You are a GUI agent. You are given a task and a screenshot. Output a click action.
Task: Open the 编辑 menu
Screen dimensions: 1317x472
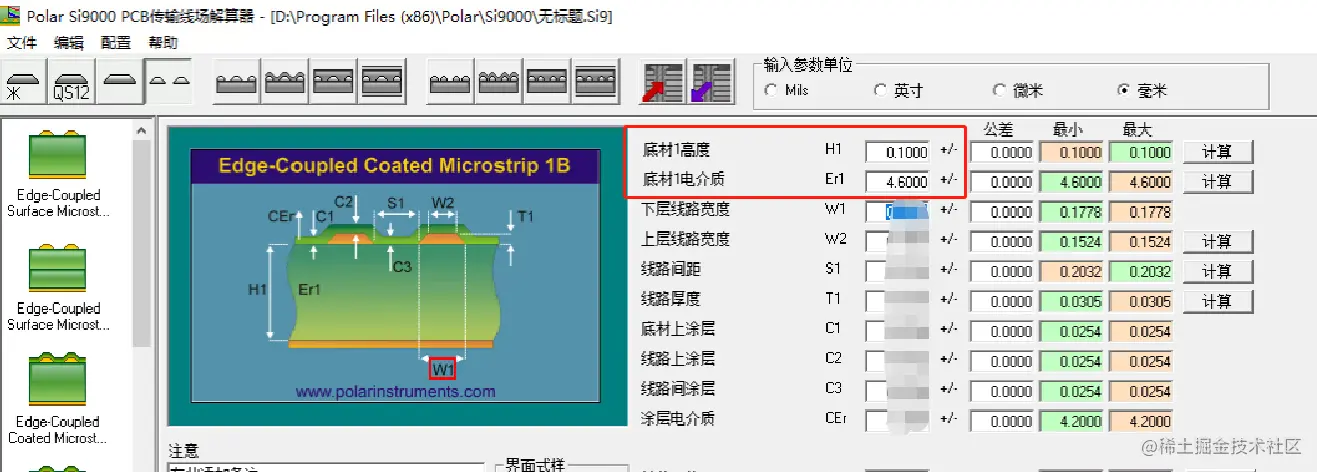pyautogui.click(x=69, y=42)
